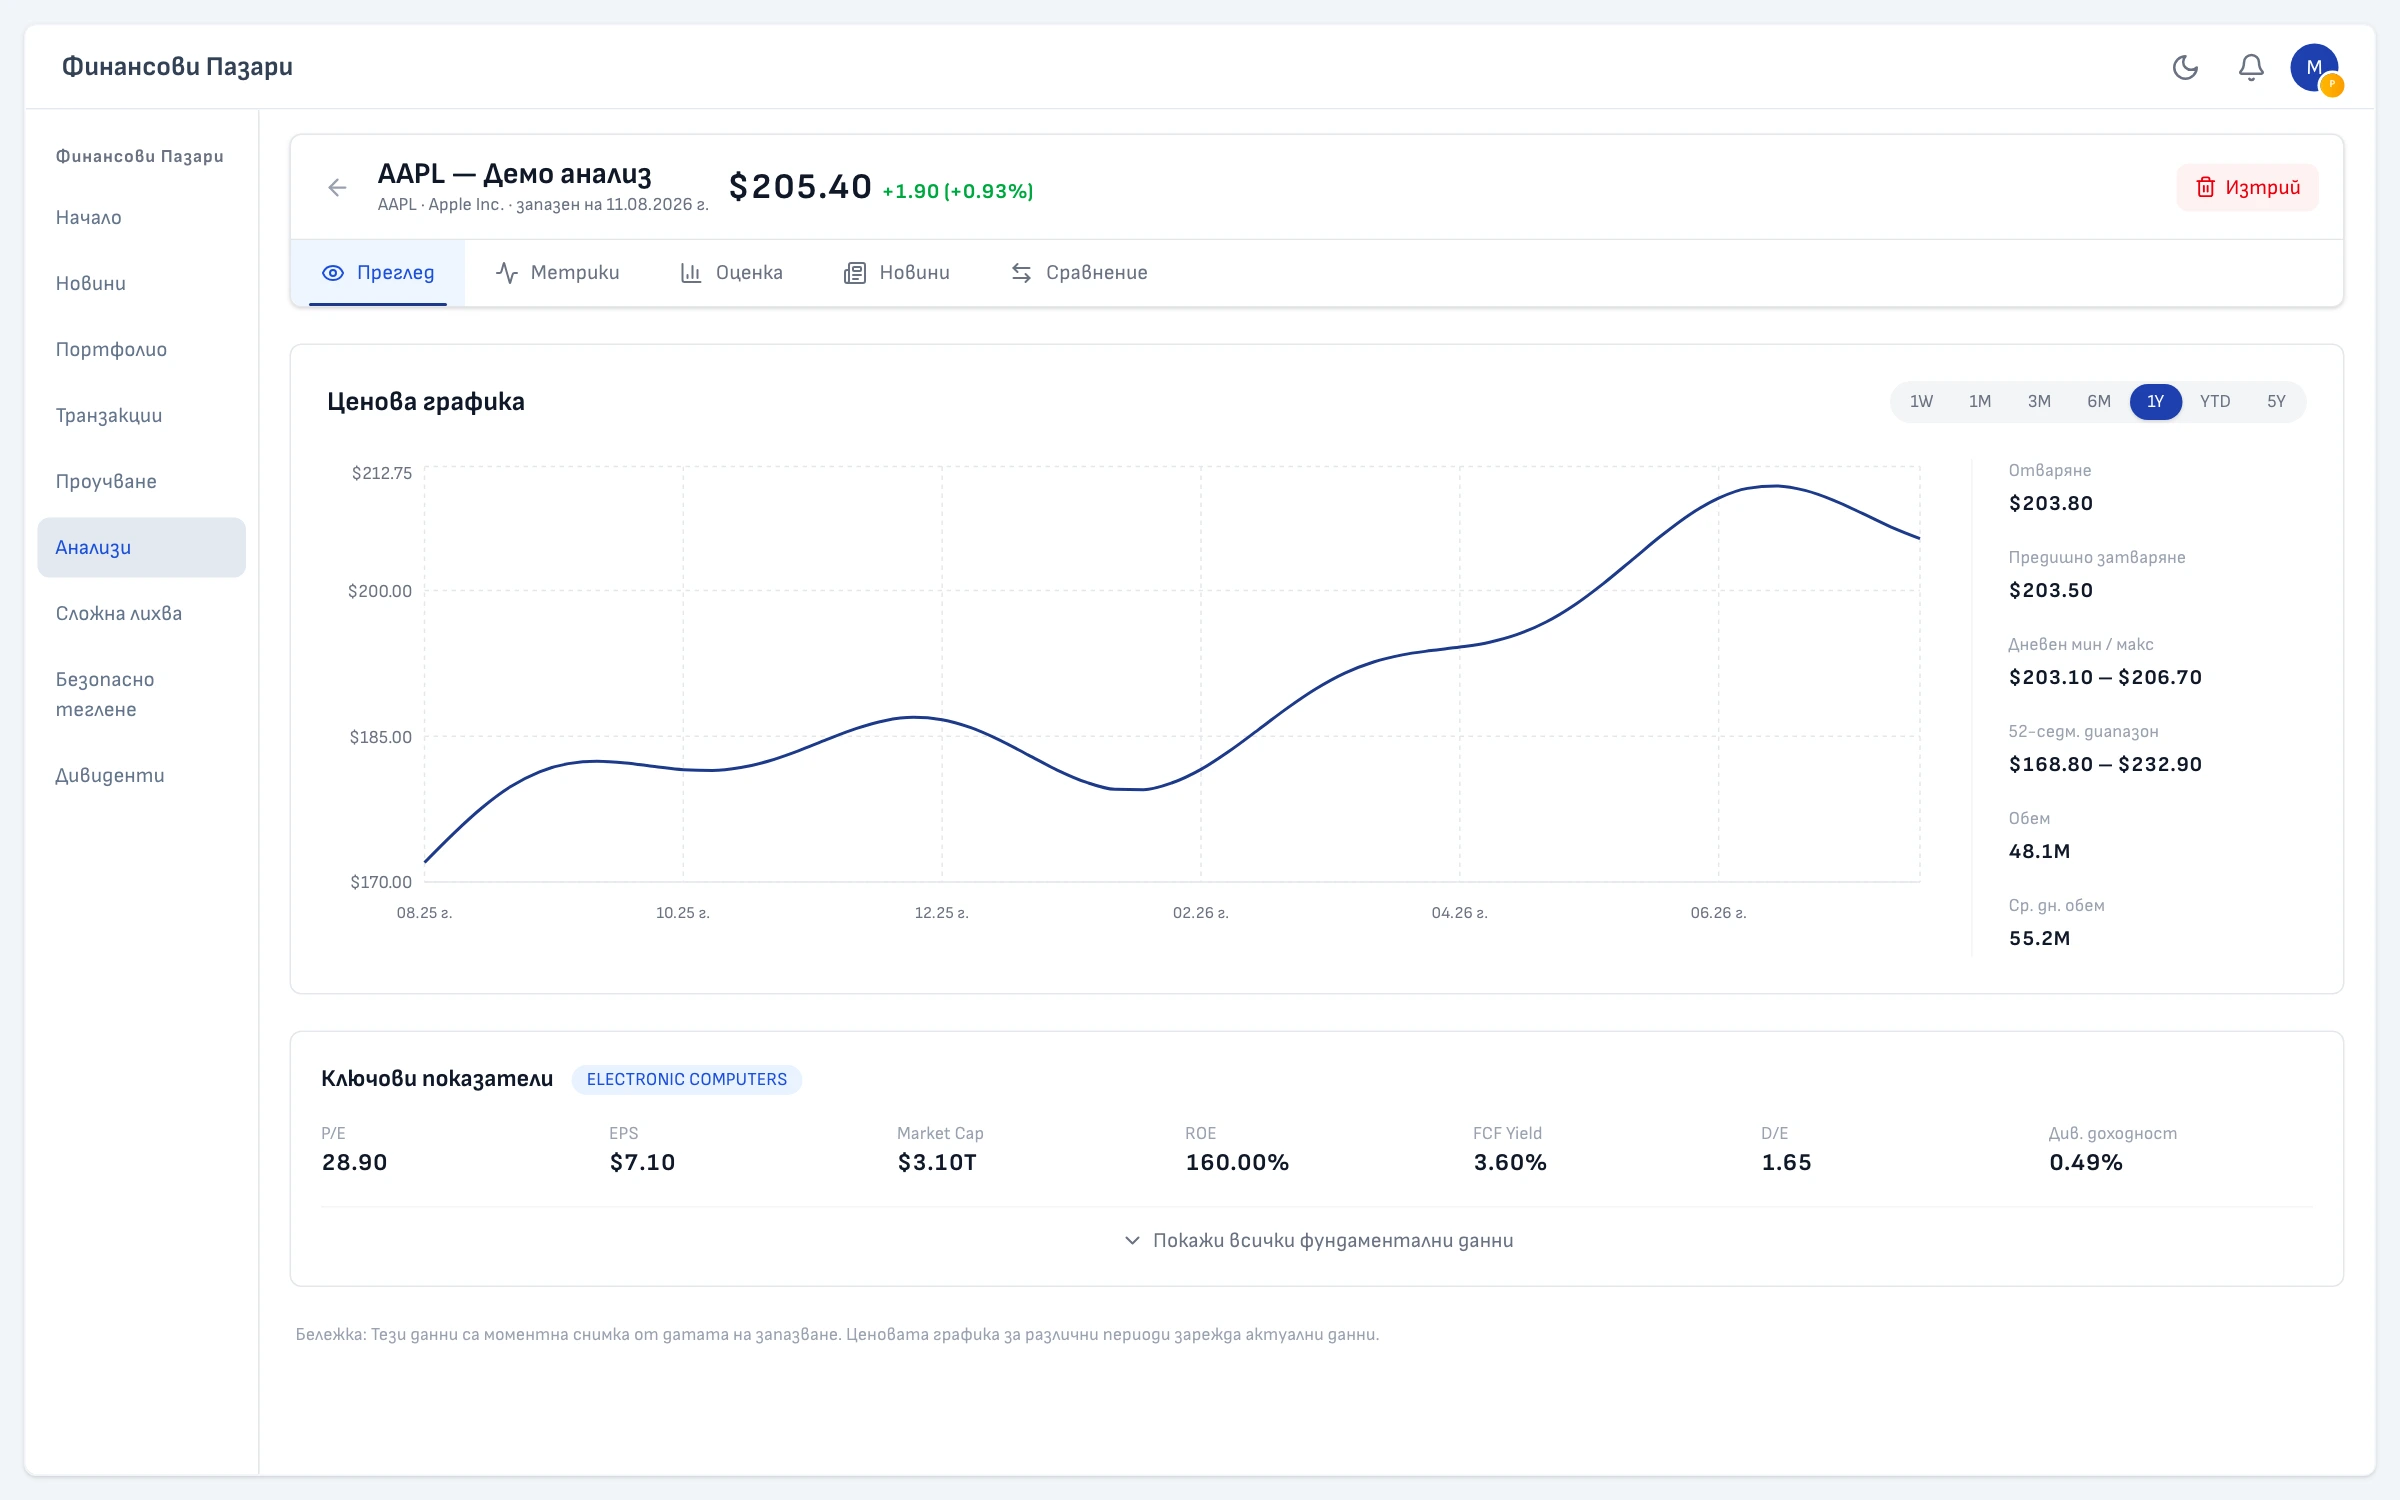
Task: Click the $212.75 y-axis label
Action: click(381, 473)
